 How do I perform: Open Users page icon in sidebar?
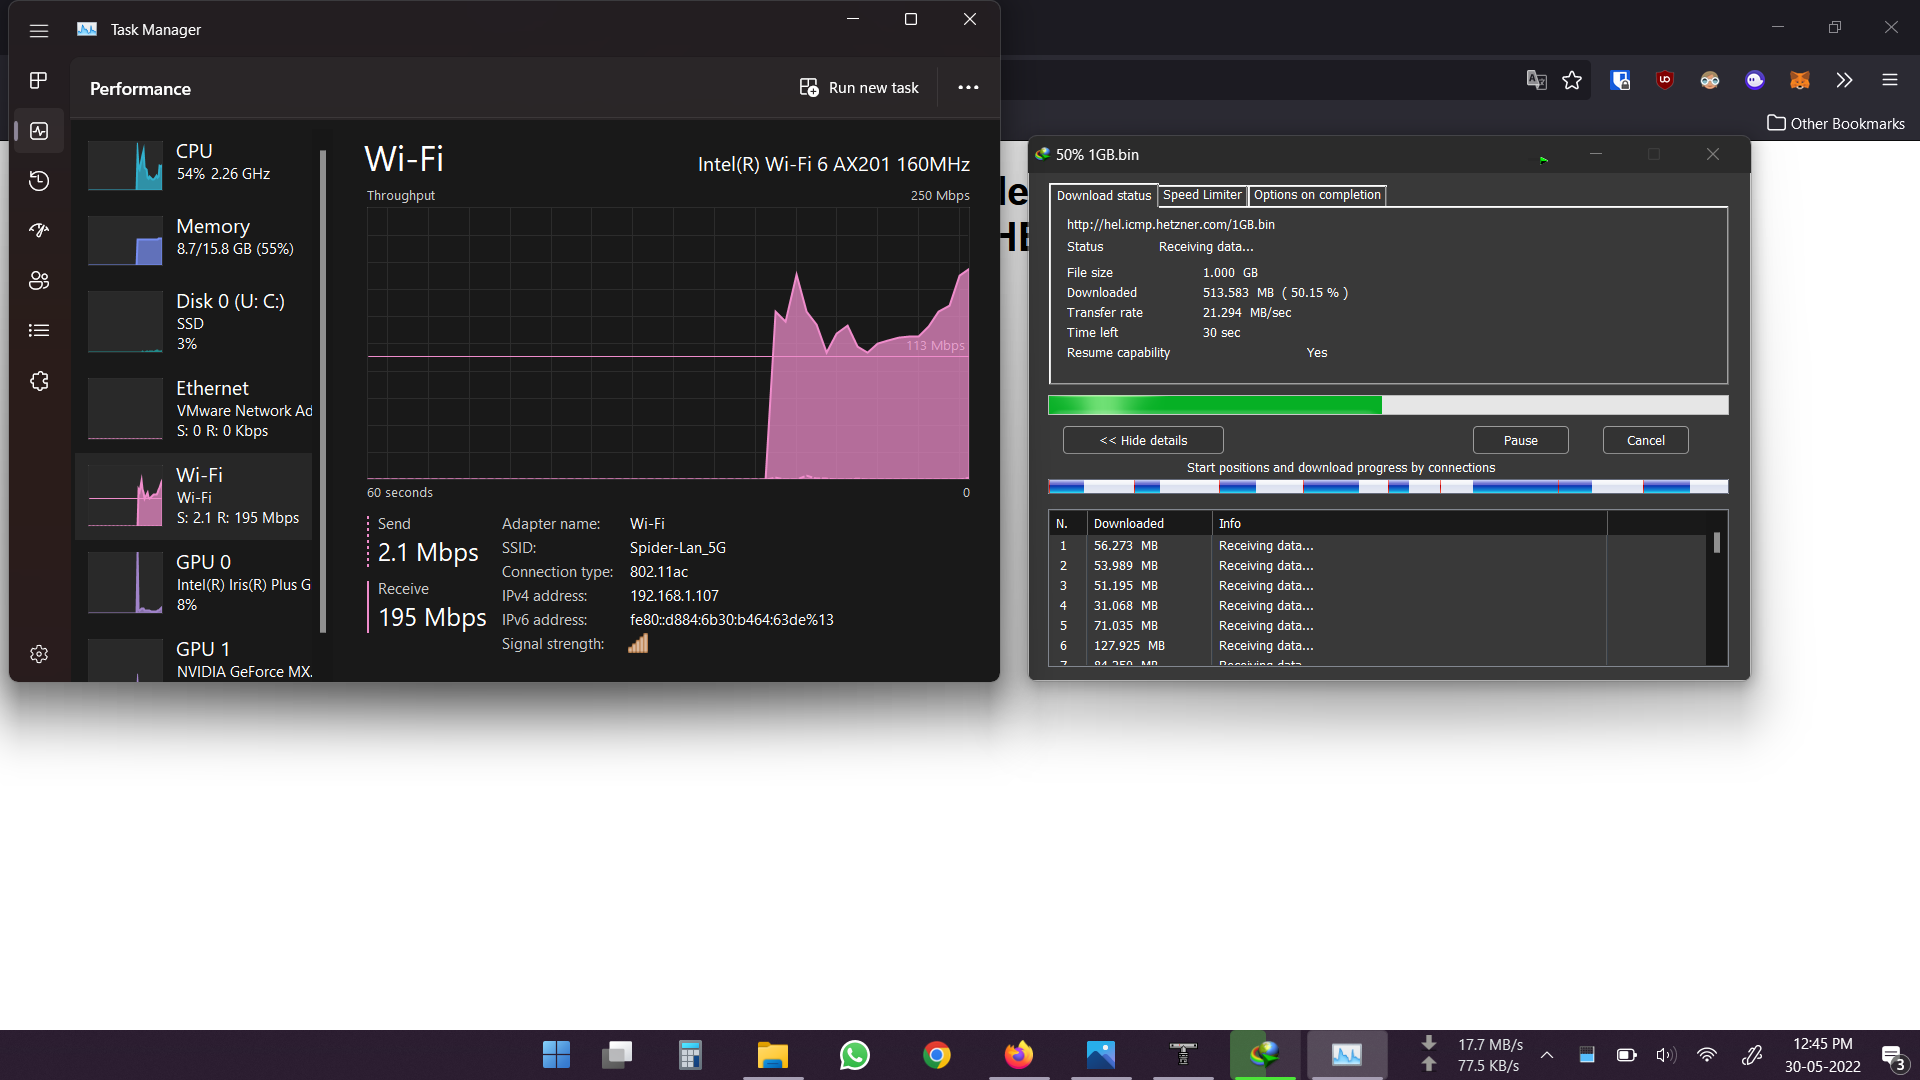click(39, 281)
